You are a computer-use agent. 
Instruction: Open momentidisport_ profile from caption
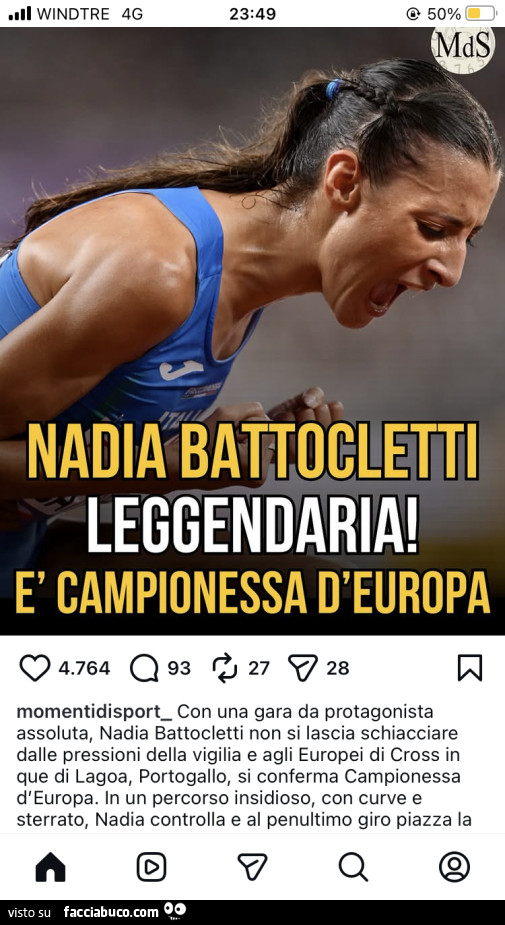[x=94, y=712]
